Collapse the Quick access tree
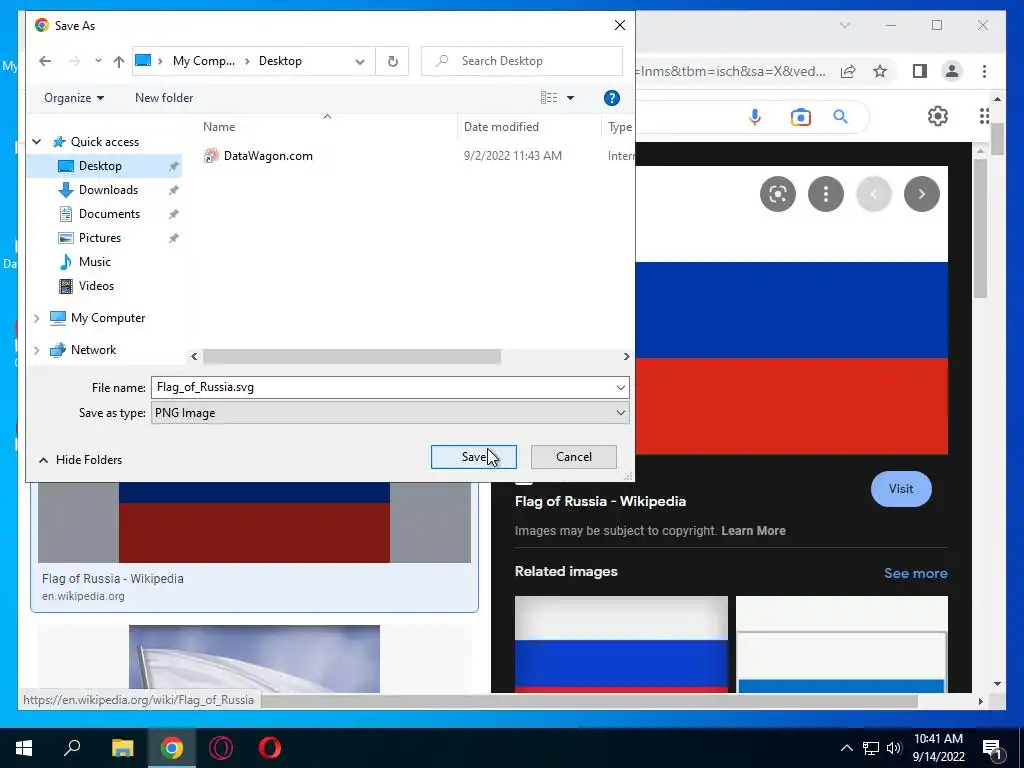Screen dimensions: 1024x768 point(37,142)
